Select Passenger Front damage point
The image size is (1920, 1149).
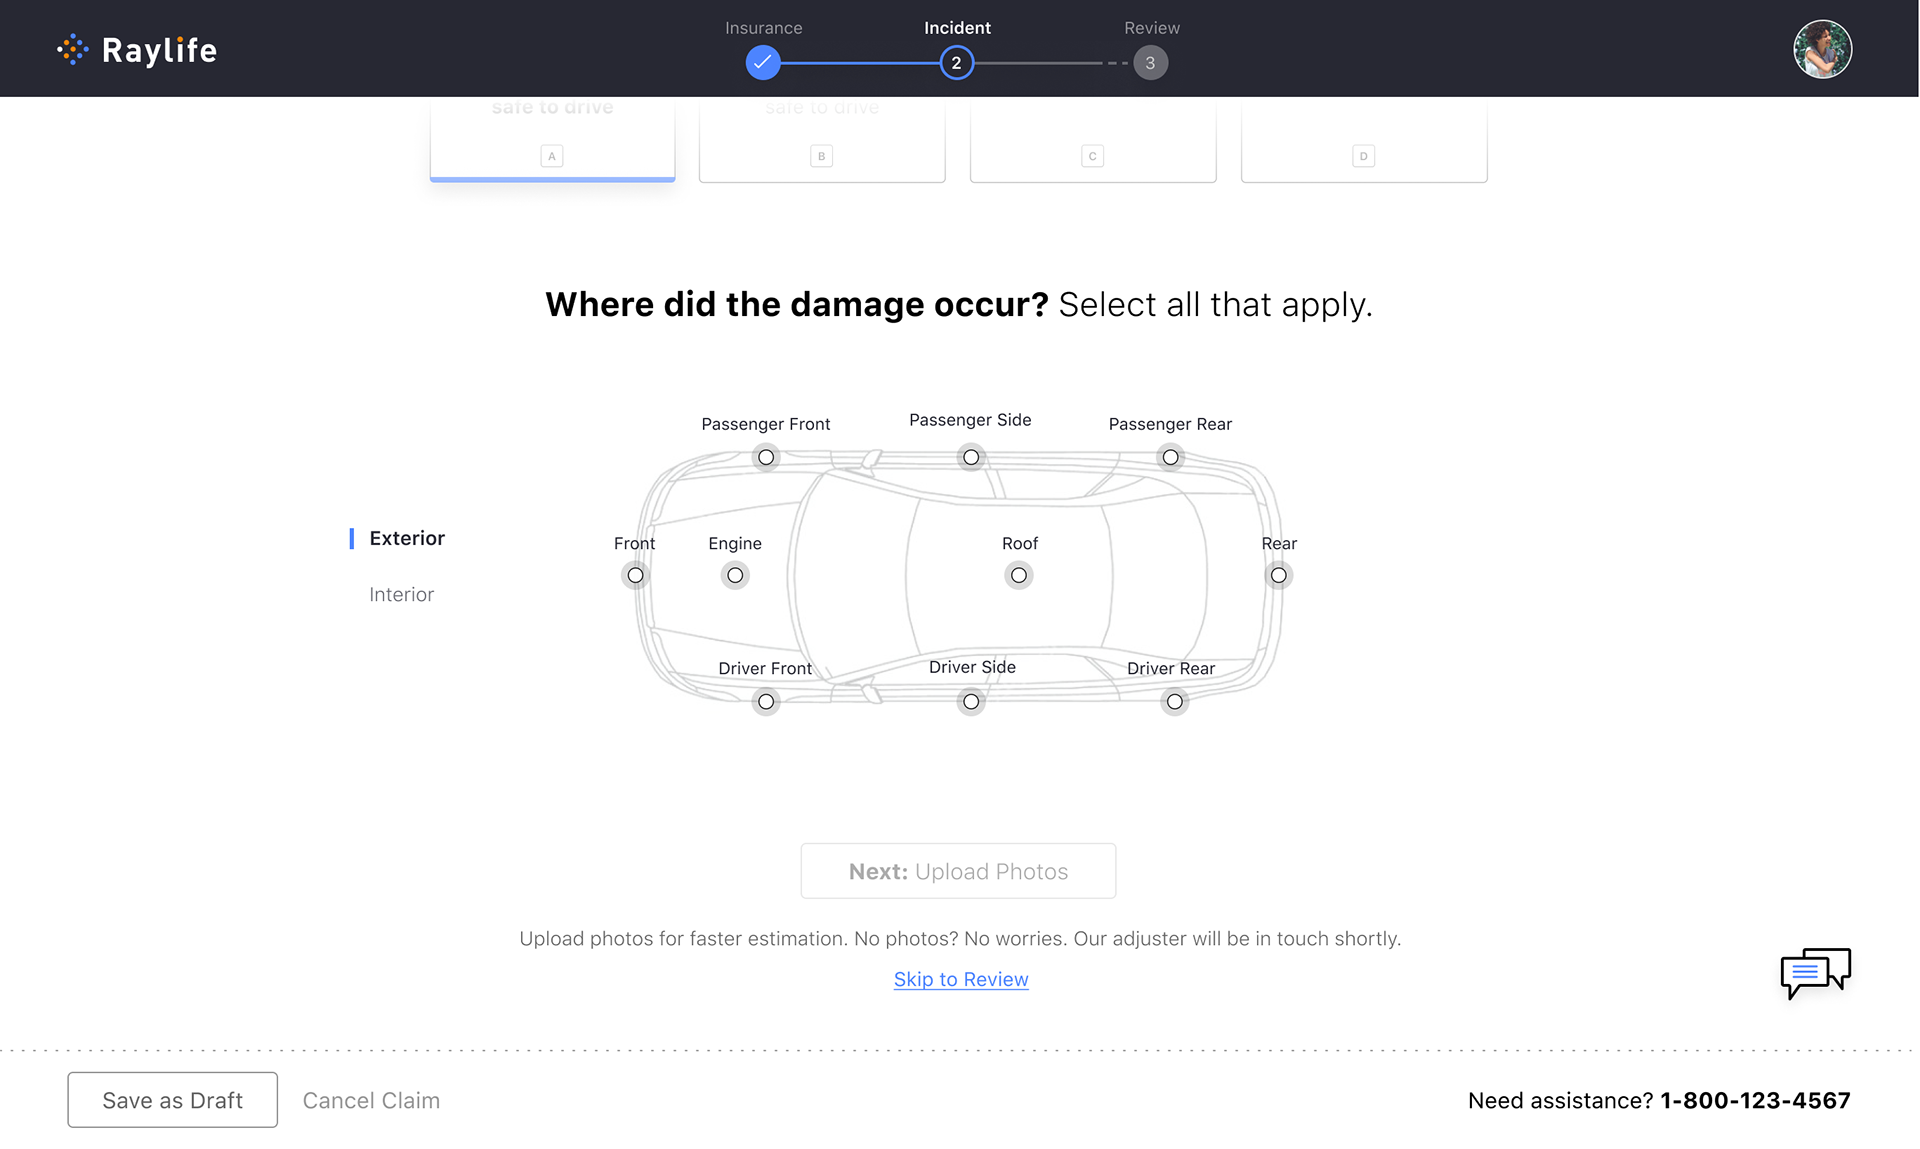(x=766, y=457)
